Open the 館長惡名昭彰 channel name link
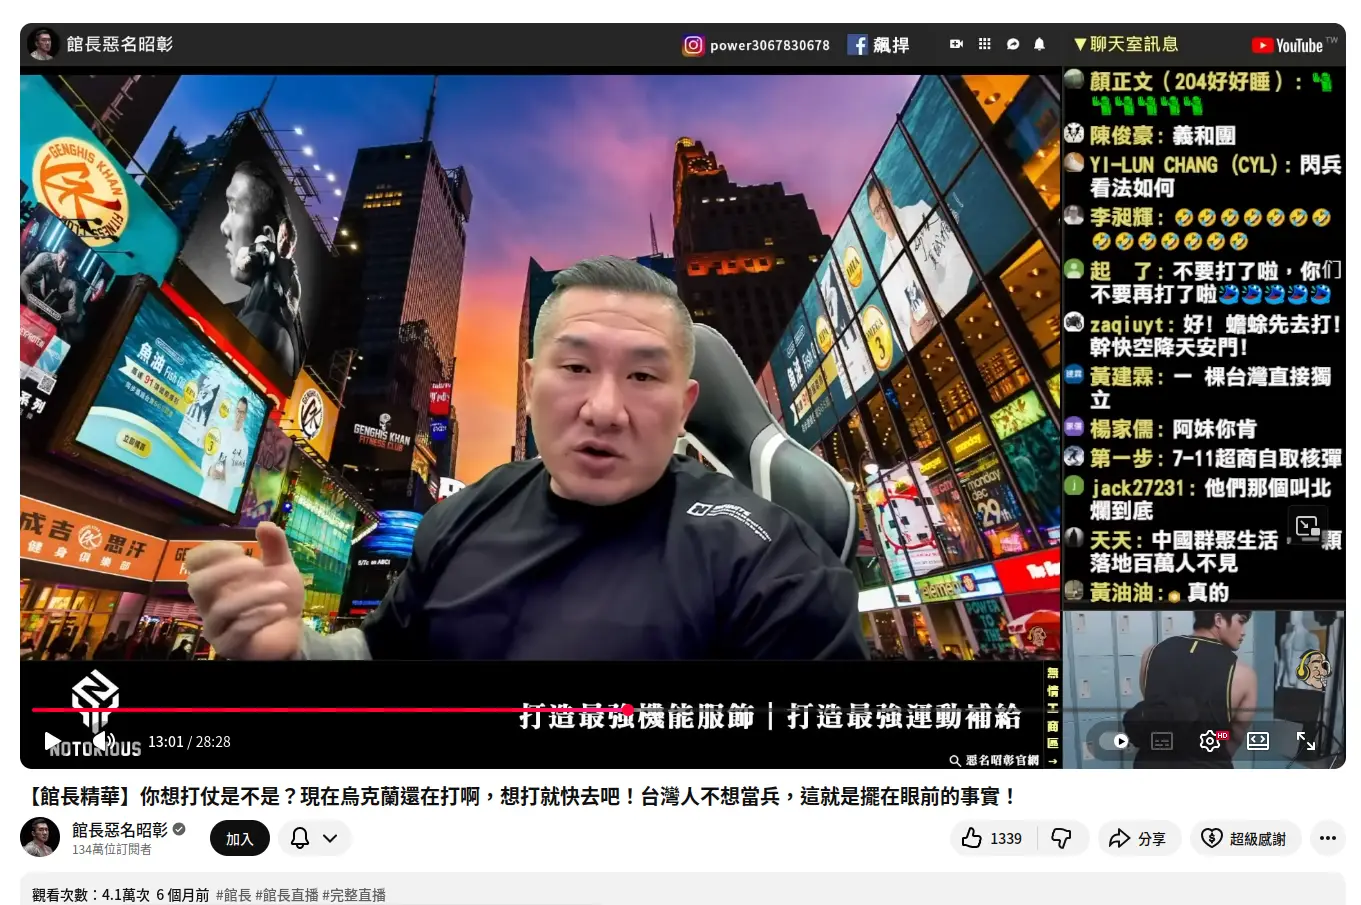Screen dimensions: 1361x905 point(120,830)
